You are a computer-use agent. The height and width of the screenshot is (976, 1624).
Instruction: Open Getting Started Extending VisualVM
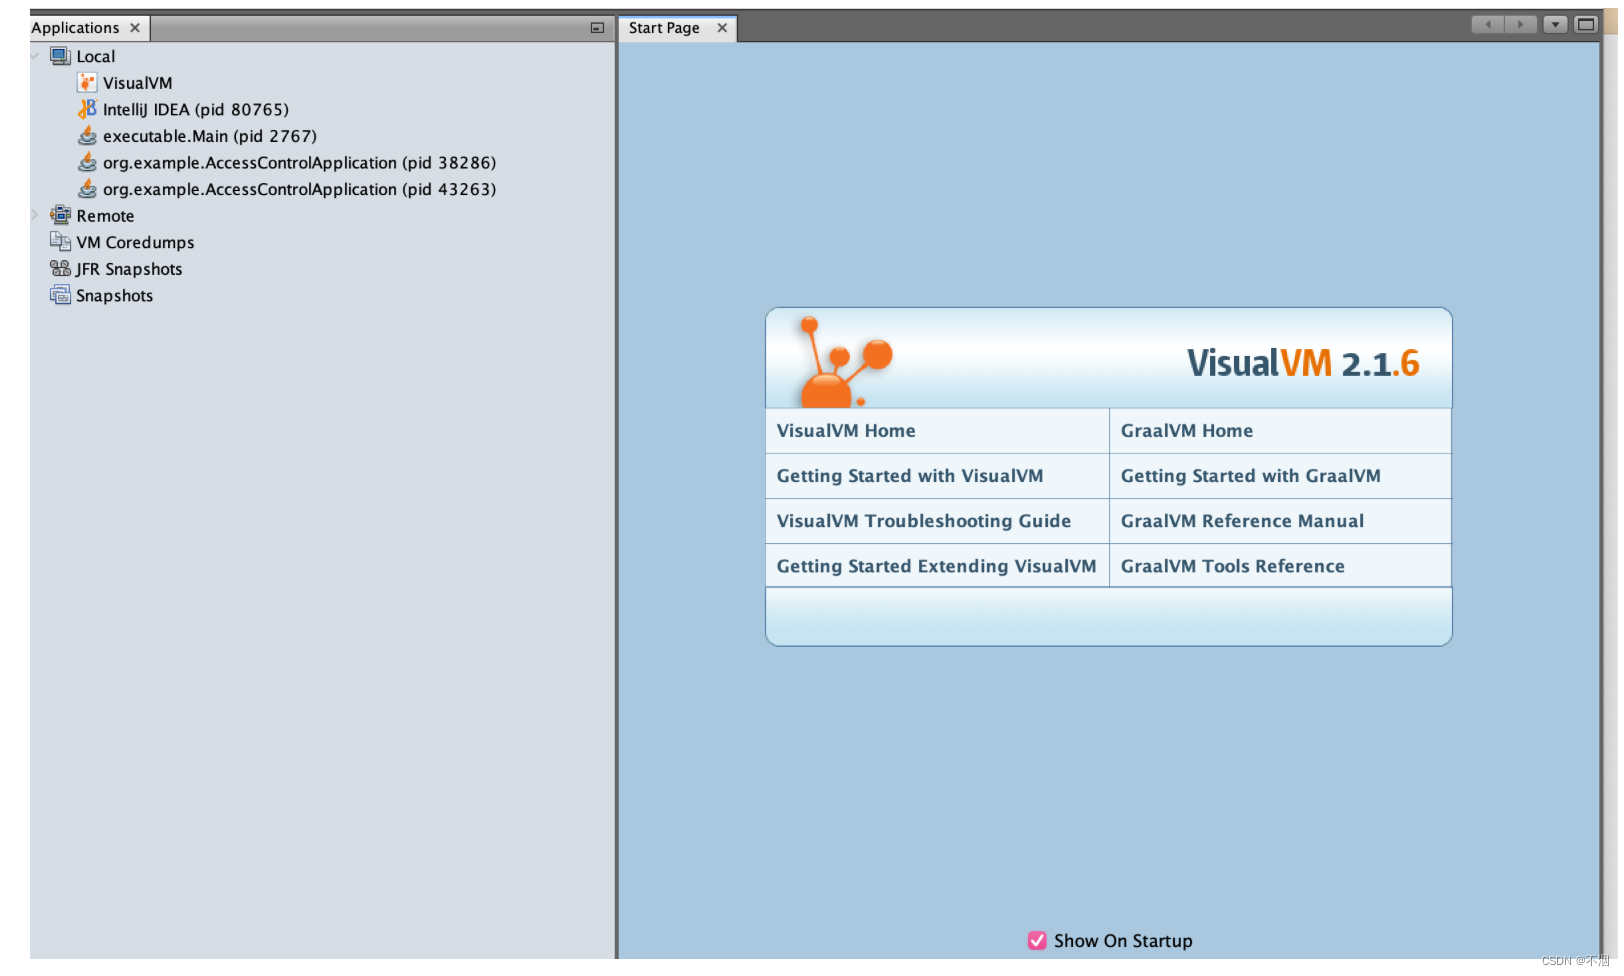coord(936,566)
